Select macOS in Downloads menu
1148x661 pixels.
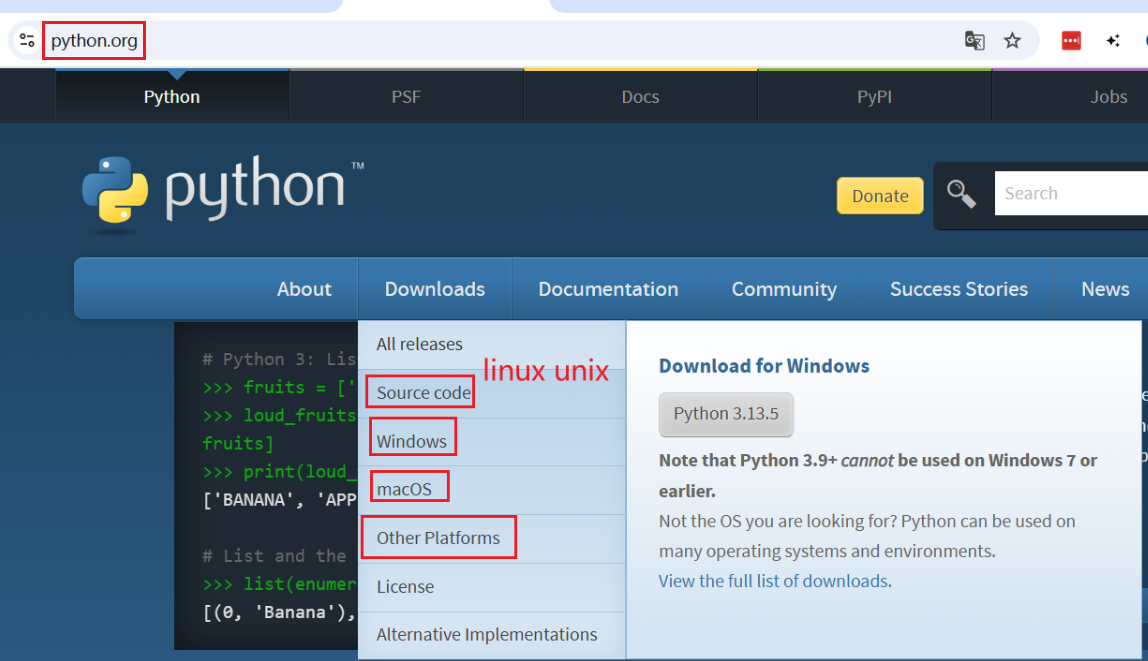coord(492,489)
